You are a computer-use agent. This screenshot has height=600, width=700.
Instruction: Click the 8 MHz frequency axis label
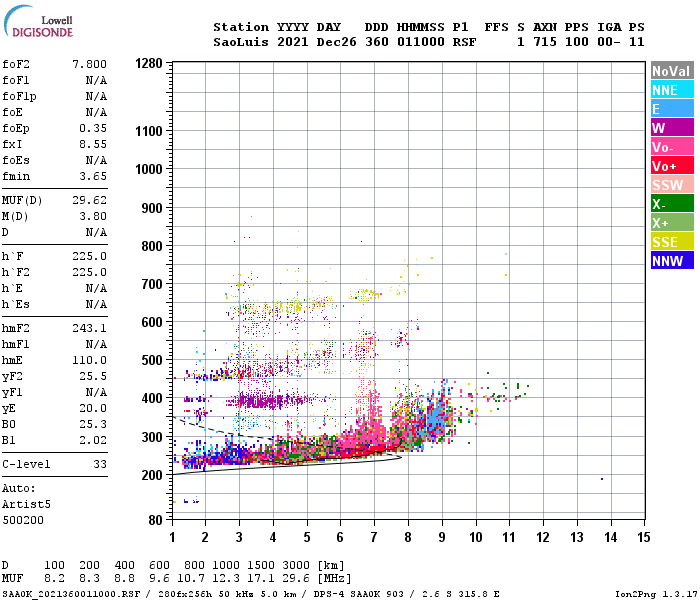(408, 537)
